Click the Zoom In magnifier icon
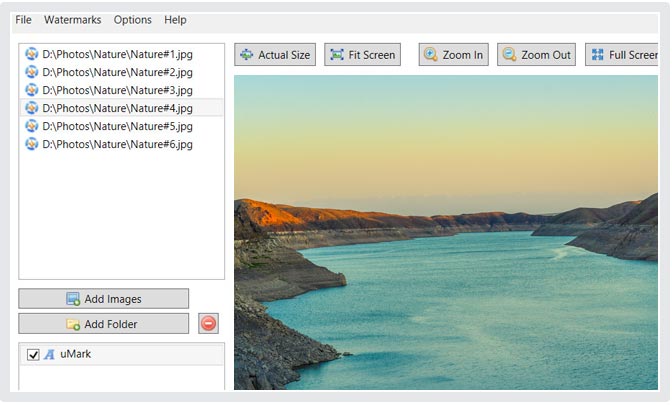This screenshot has height=405, width=672. (431, 55)
